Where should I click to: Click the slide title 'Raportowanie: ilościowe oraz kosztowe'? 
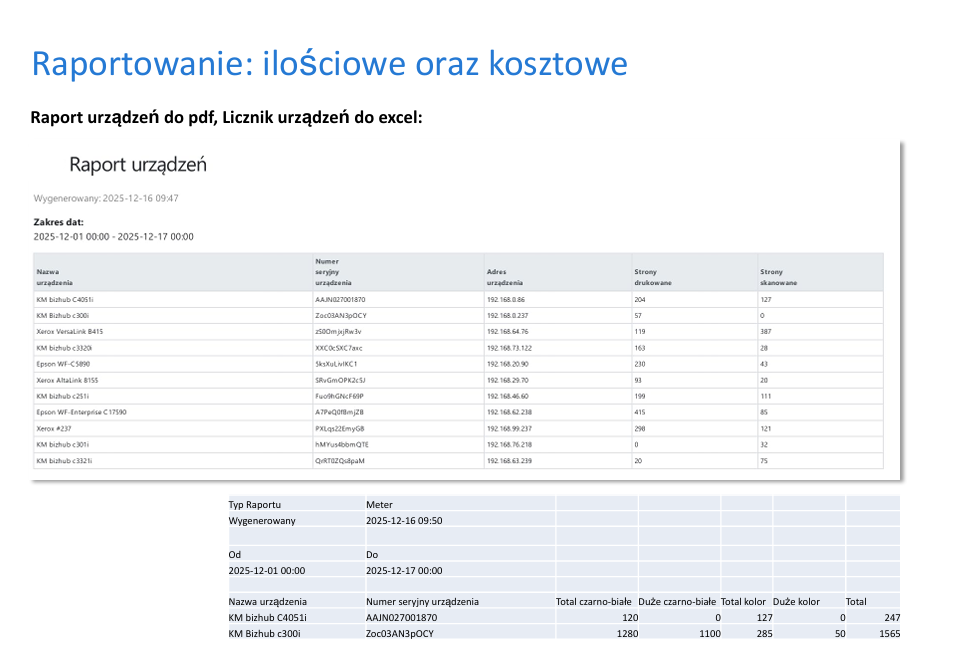tap(329, 64)
